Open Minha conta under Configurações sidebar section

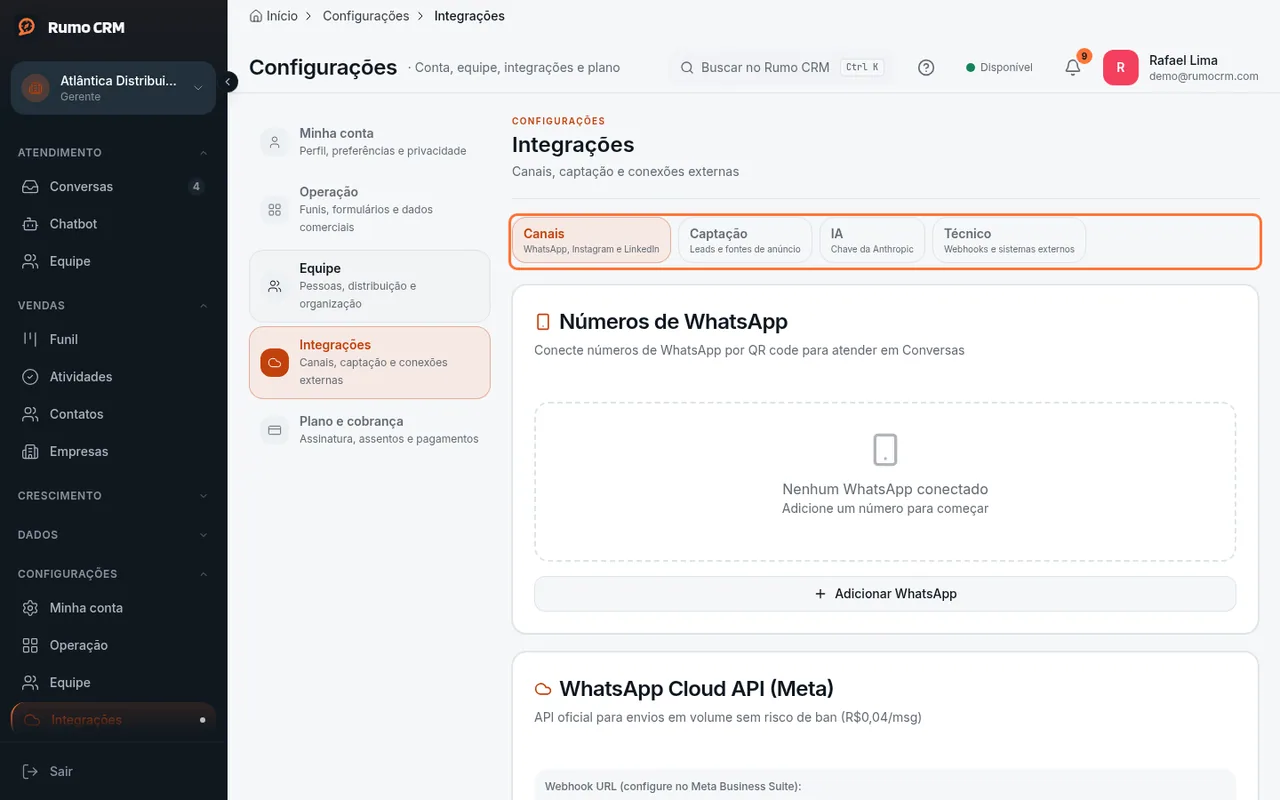tap(113, 608)
